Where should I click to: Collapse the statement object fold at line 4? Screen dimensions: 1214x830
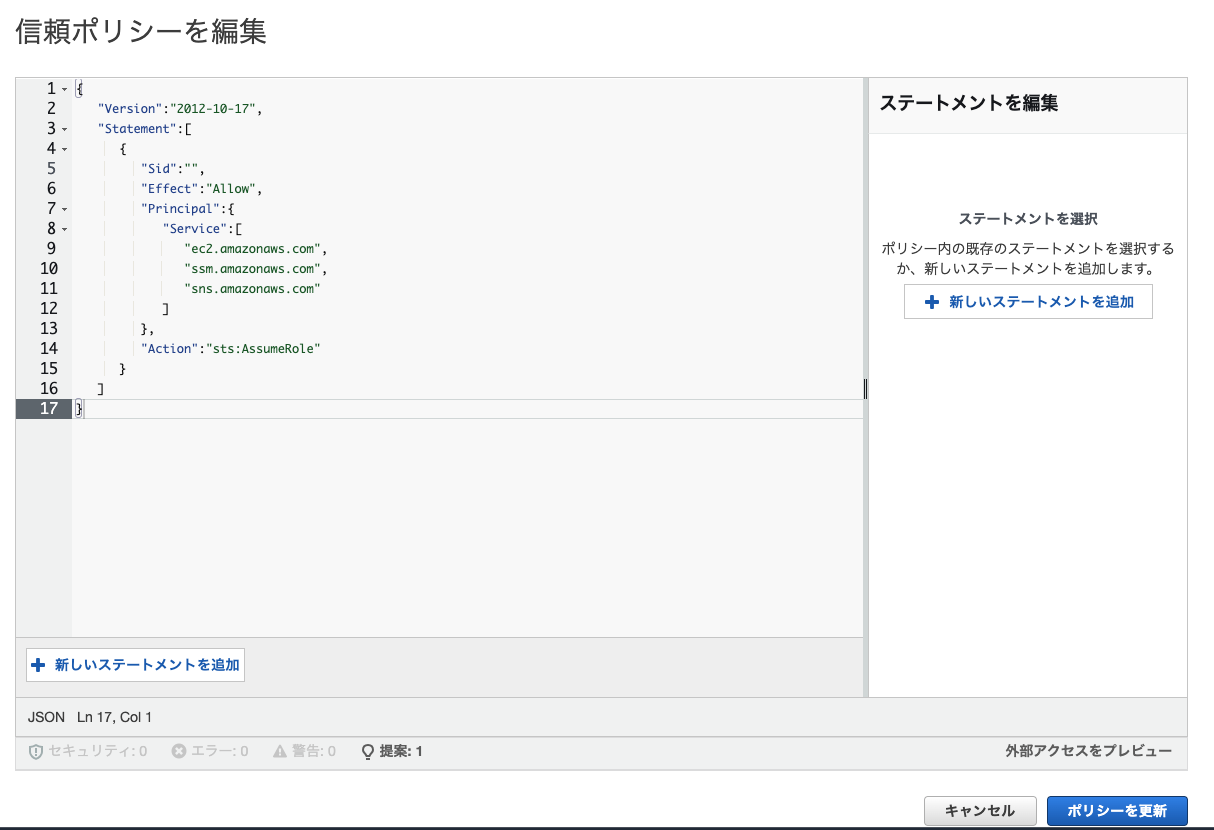click(x=66, y=148)
